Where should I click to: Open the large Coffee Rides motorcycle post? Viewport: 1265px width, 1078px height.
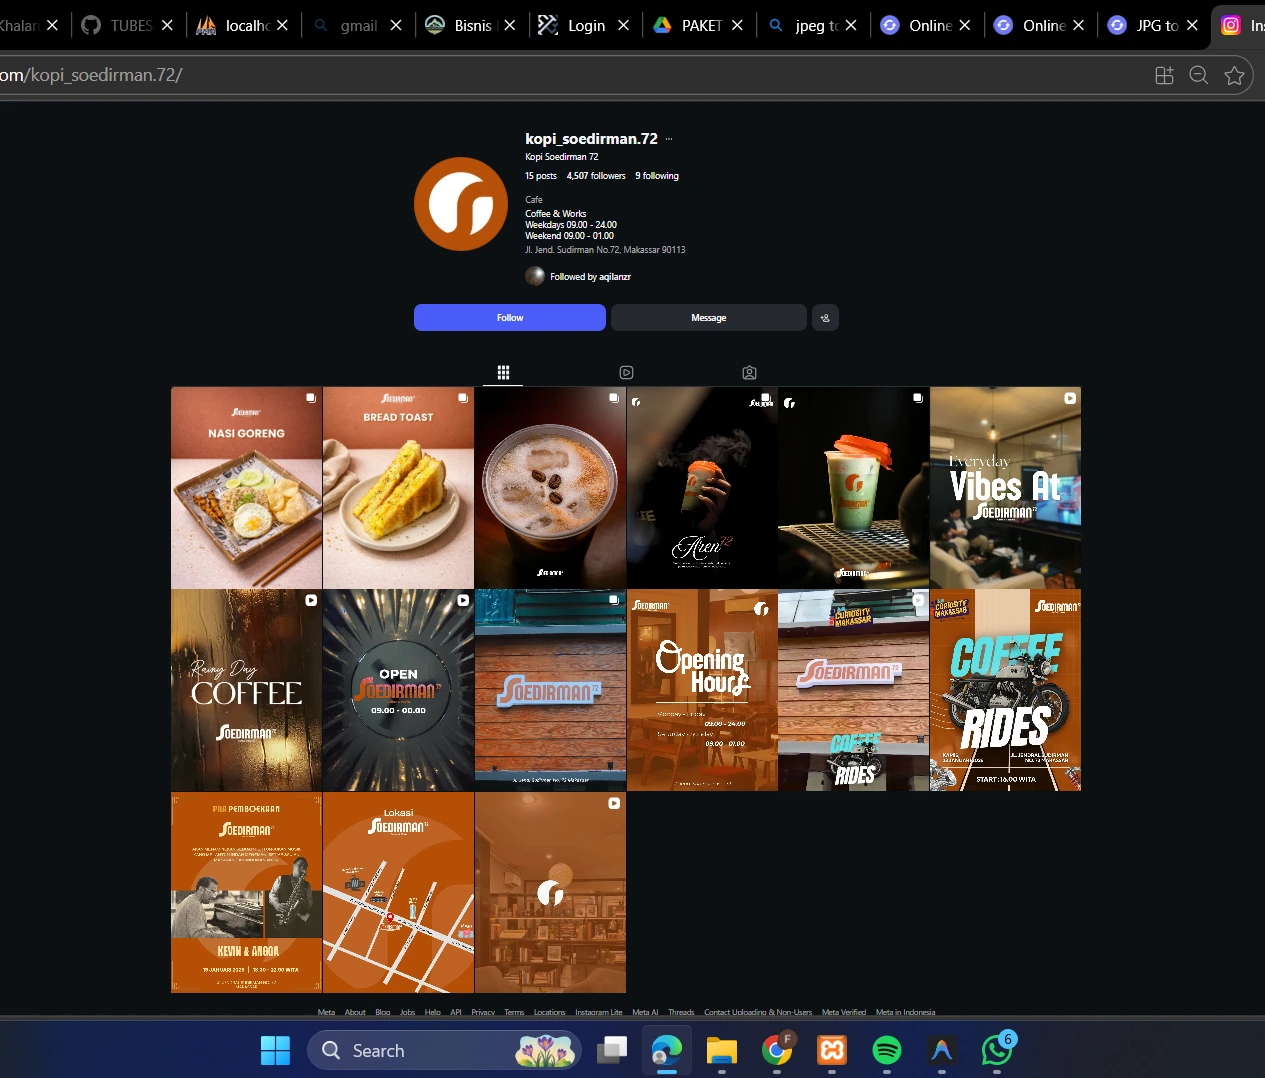(x=1005, y=690)
